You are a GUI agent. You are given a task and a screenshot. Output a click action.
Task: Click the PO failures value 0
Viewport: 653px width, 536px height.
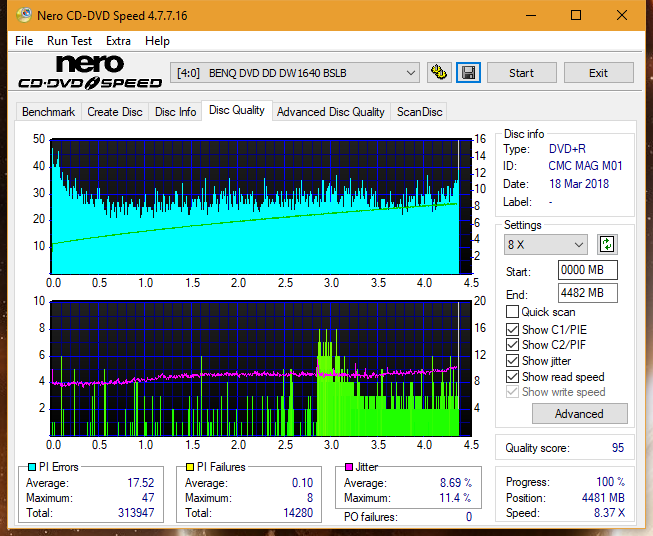point(469,517)
